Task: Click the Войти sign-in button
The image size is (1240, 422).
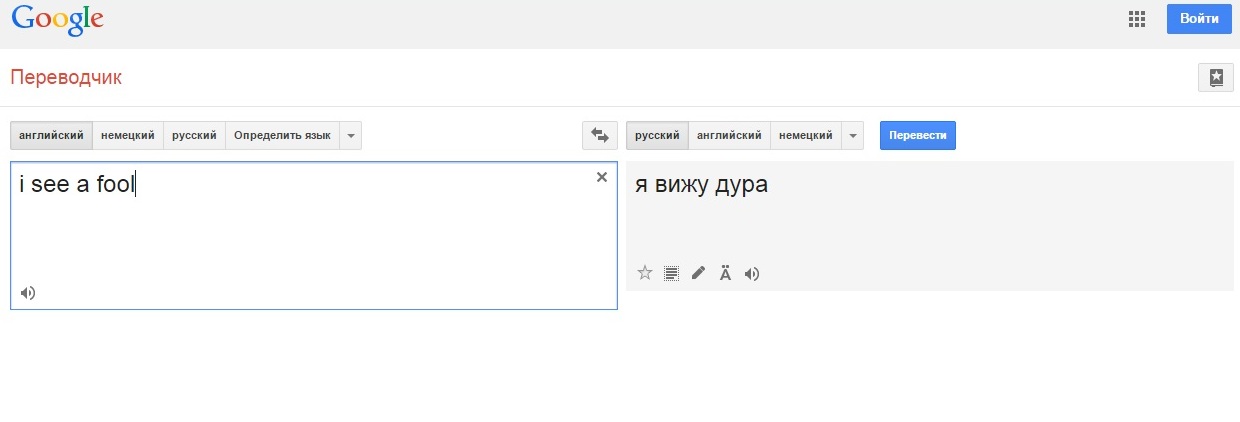Action: click(1198, 19)
